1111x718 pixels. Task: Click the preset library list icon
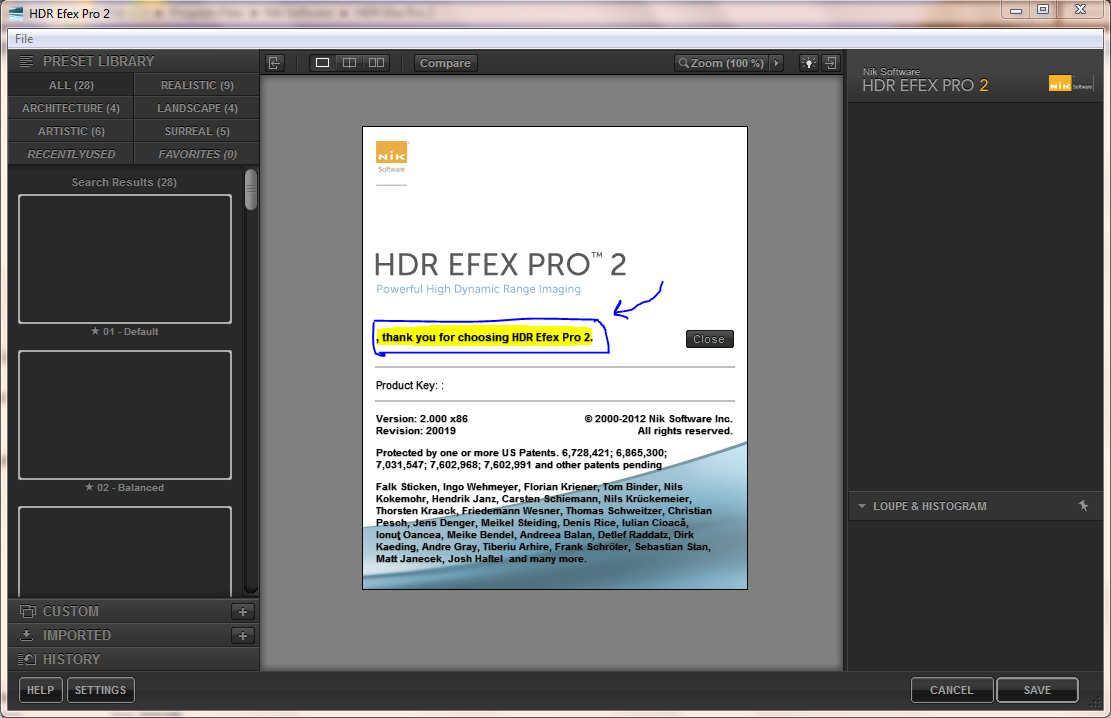pyautogui.click(x=26, y=61)
